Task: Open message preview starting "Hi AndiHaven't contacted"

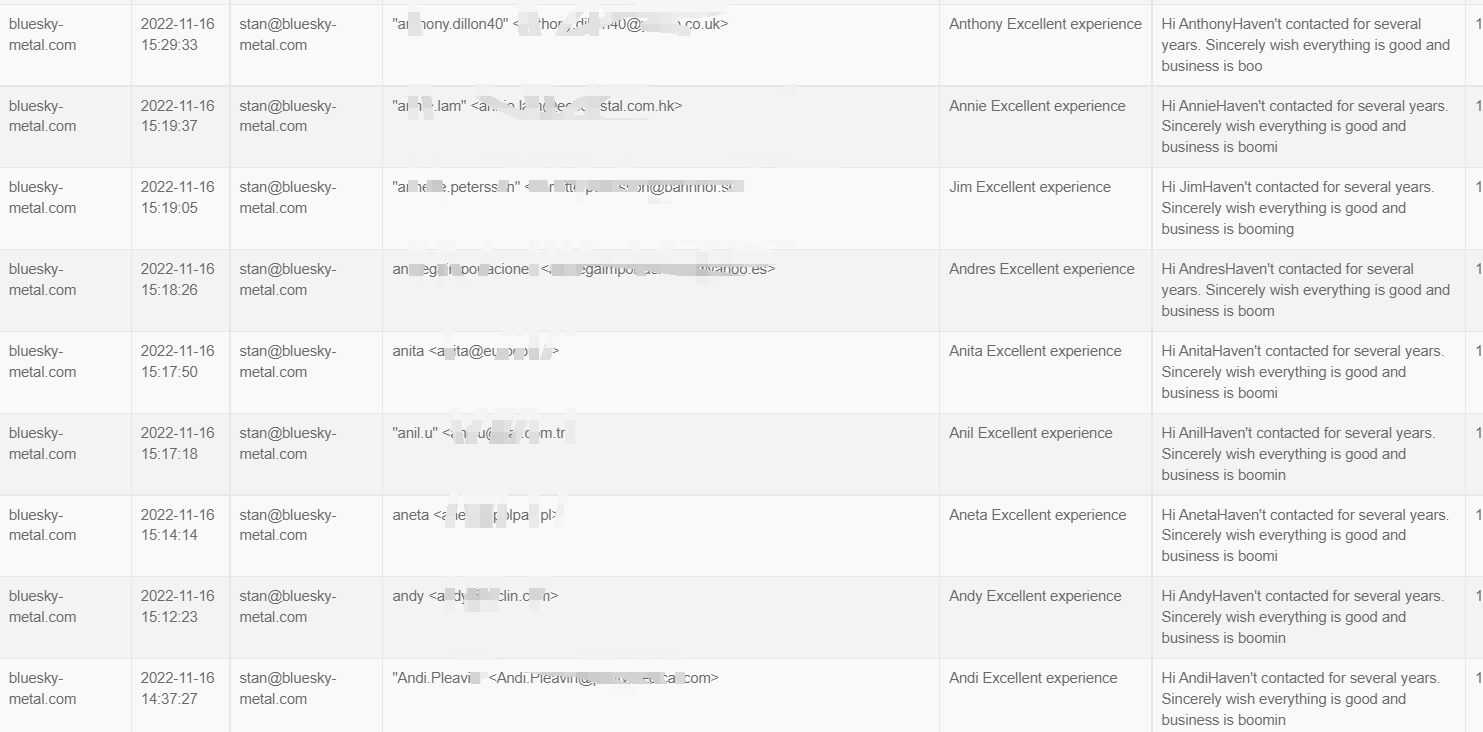Action: click(x=1301, y=699)
